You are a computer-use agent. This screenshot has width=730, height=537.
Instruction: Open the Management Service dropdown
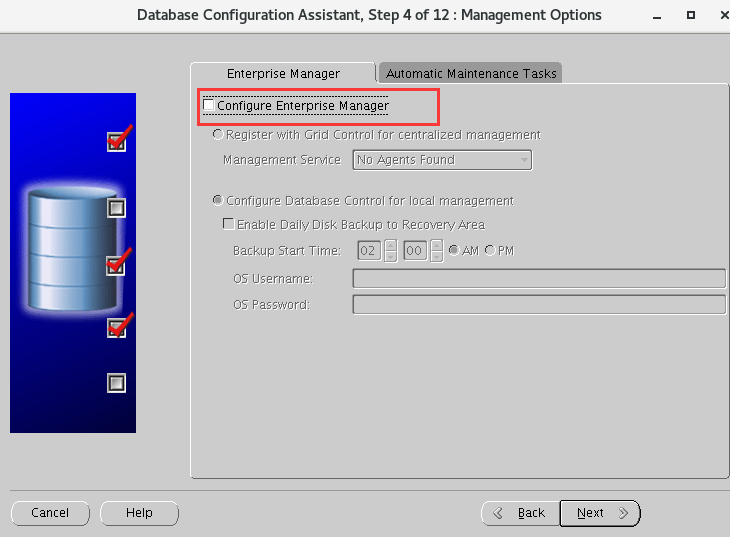click(442, 160)
